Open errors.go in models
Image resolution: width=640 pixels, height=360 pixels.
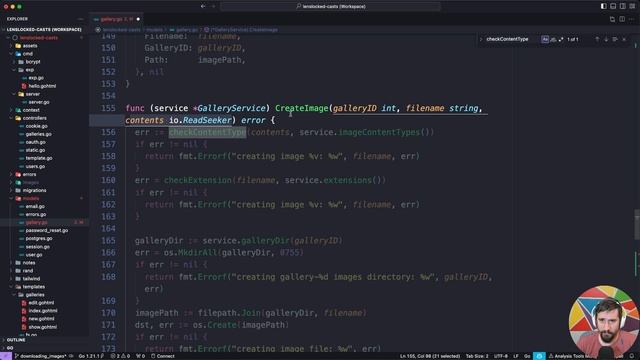pyautogui.click(x=36, y=215)
